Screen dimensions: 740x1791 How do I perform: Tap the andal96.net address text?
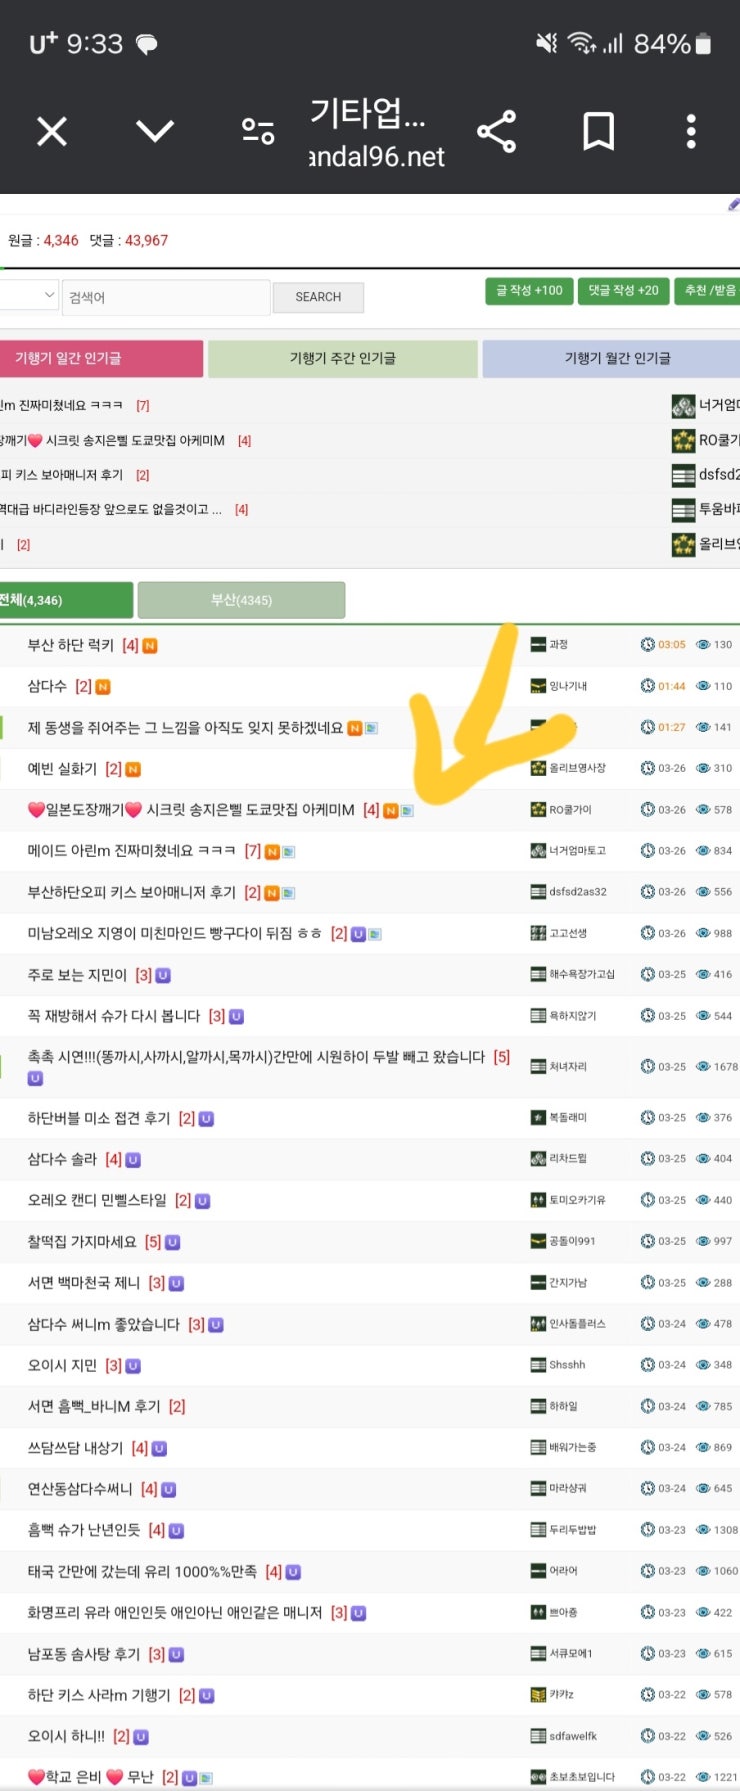(x=377, y=157)
